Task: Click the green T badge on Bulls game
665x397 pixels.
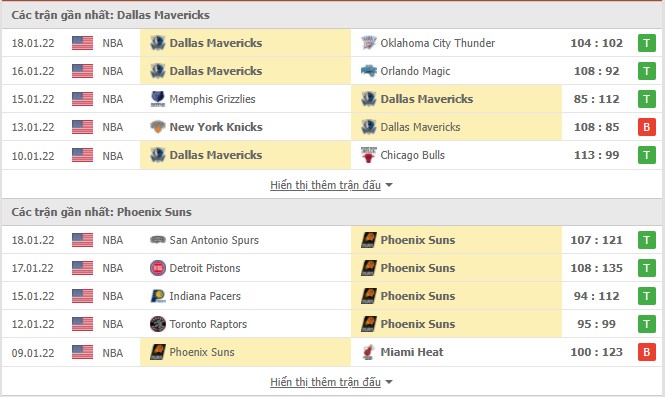Action: (647, 155)
